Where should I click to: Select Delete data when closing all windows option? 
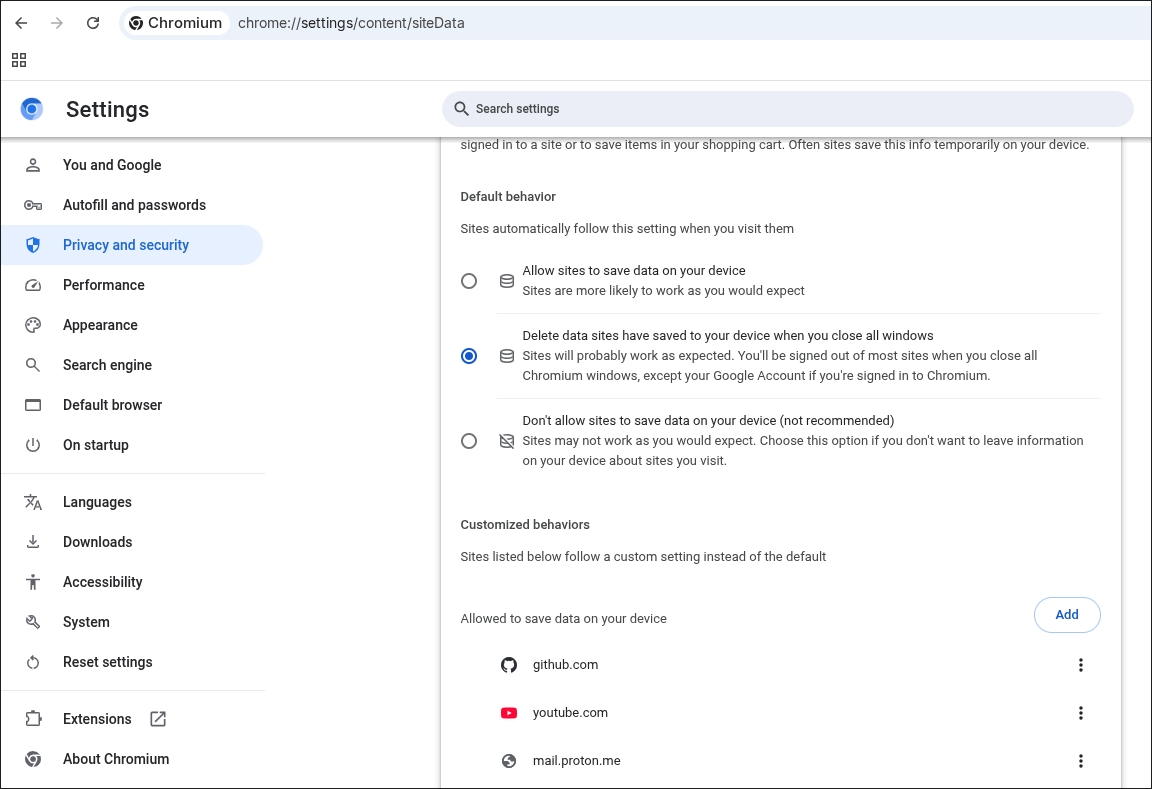coord(469,355)
